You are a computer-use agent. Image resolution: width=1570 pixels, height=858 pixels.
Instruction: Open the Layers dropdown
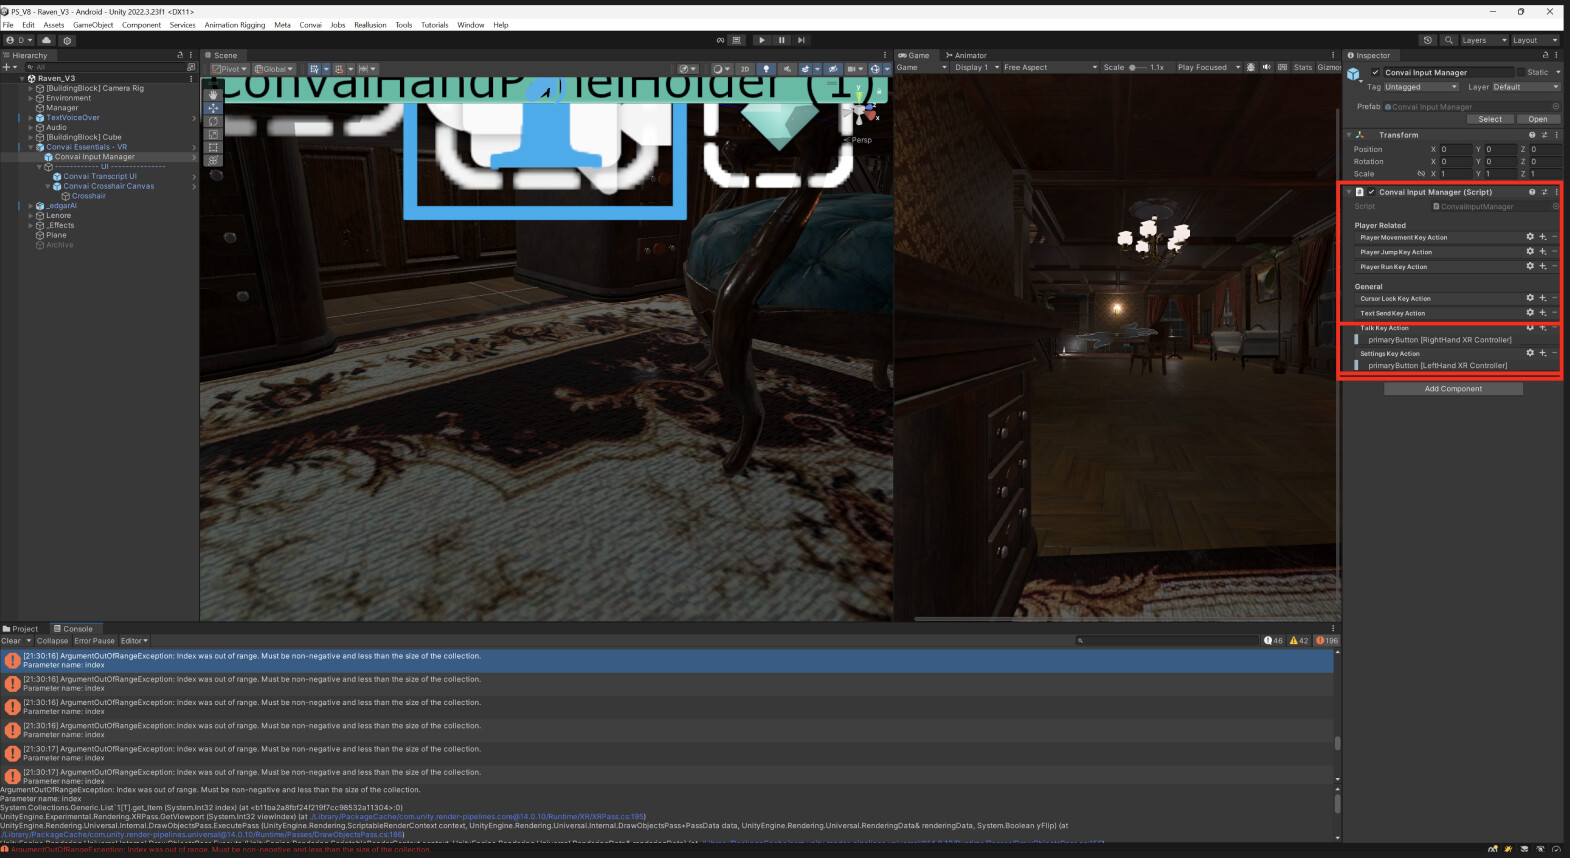1484,40
